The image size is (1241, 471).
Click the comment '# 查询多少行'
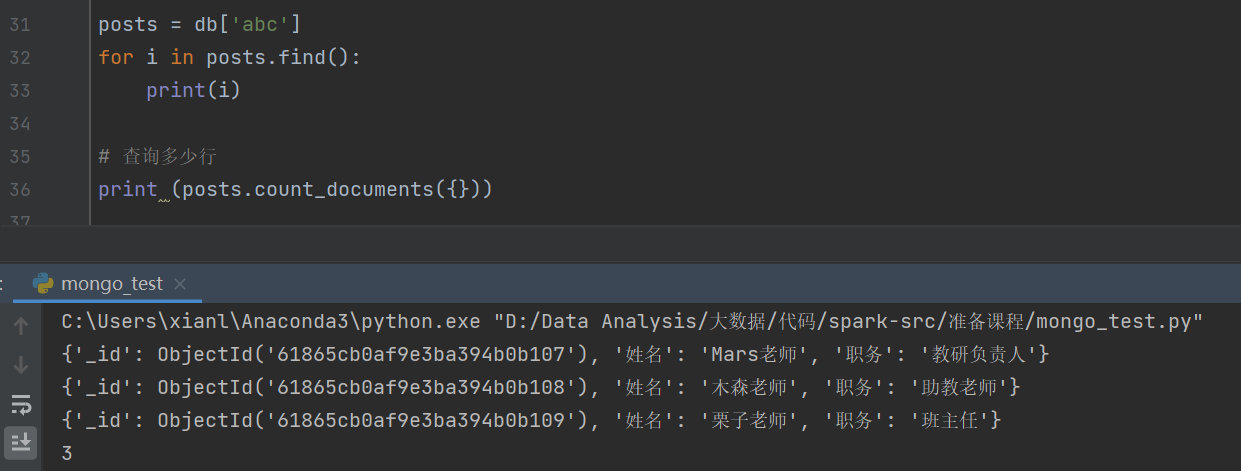(157, 157)
